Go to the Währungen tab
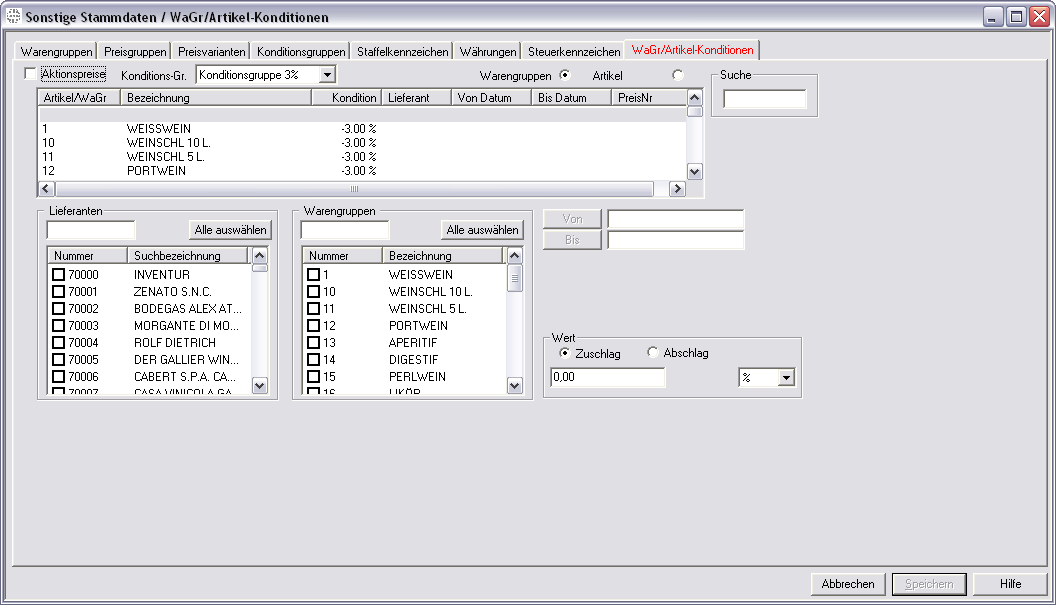This screenshot has width=1056, height=605. 488,51
